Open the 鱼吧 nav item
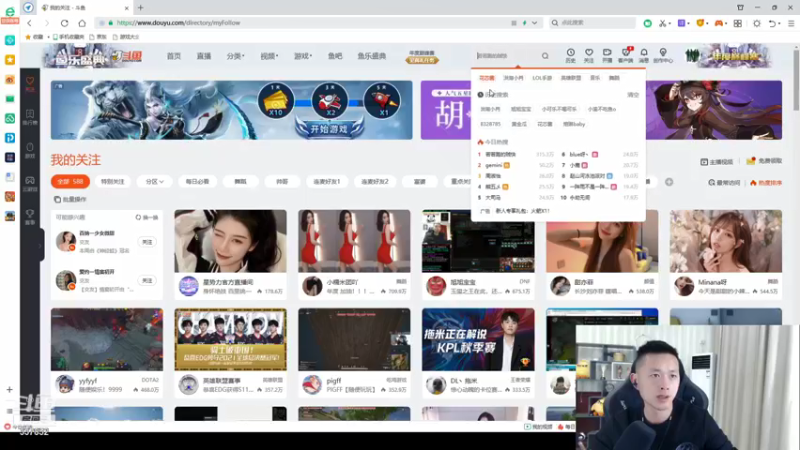The height and width of the screenshot is (450, 800). pos(335,56)
